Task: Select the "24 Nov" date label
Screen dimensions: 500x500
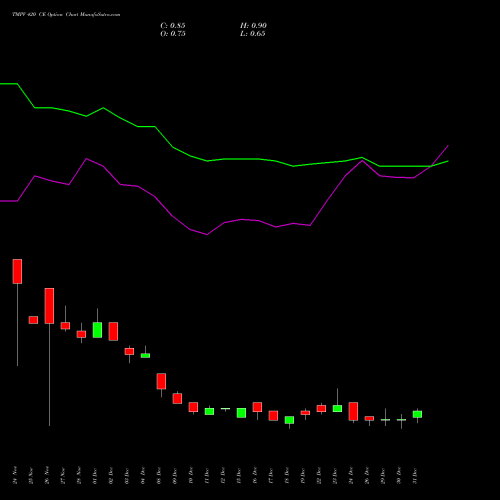Action: pyautogui.click(x=15, y=475)
